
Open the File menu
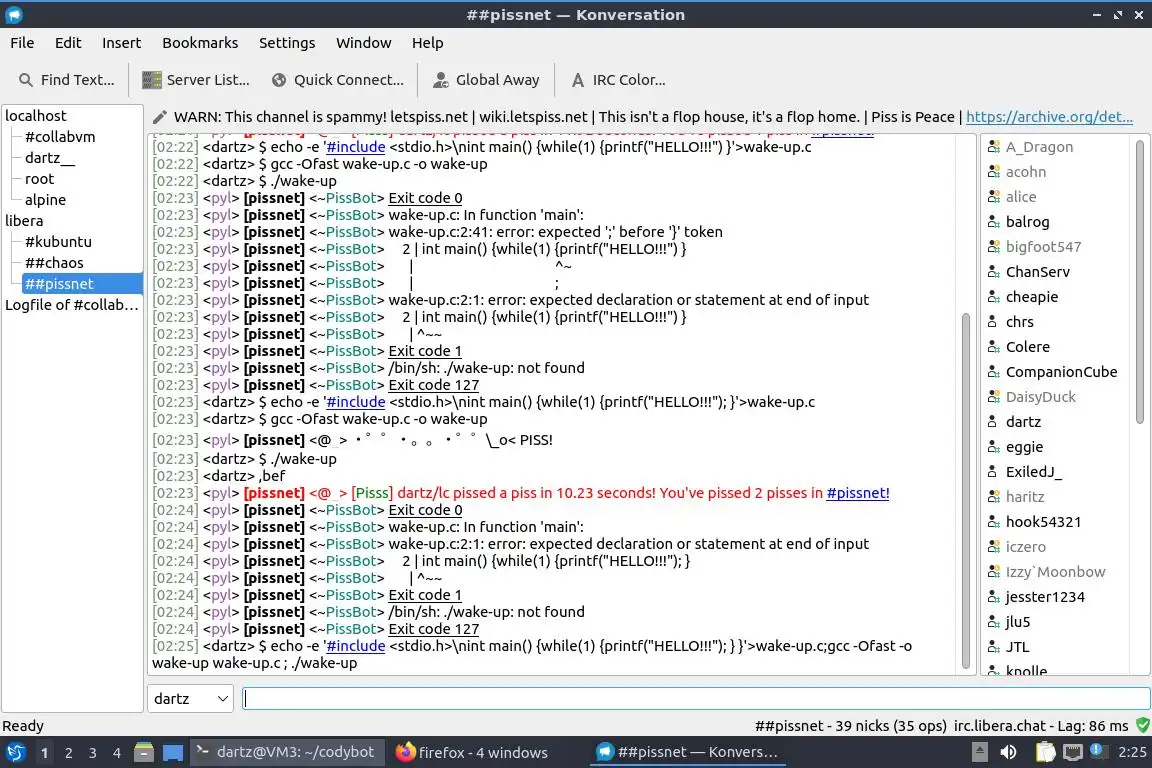(x=22, y=43)
